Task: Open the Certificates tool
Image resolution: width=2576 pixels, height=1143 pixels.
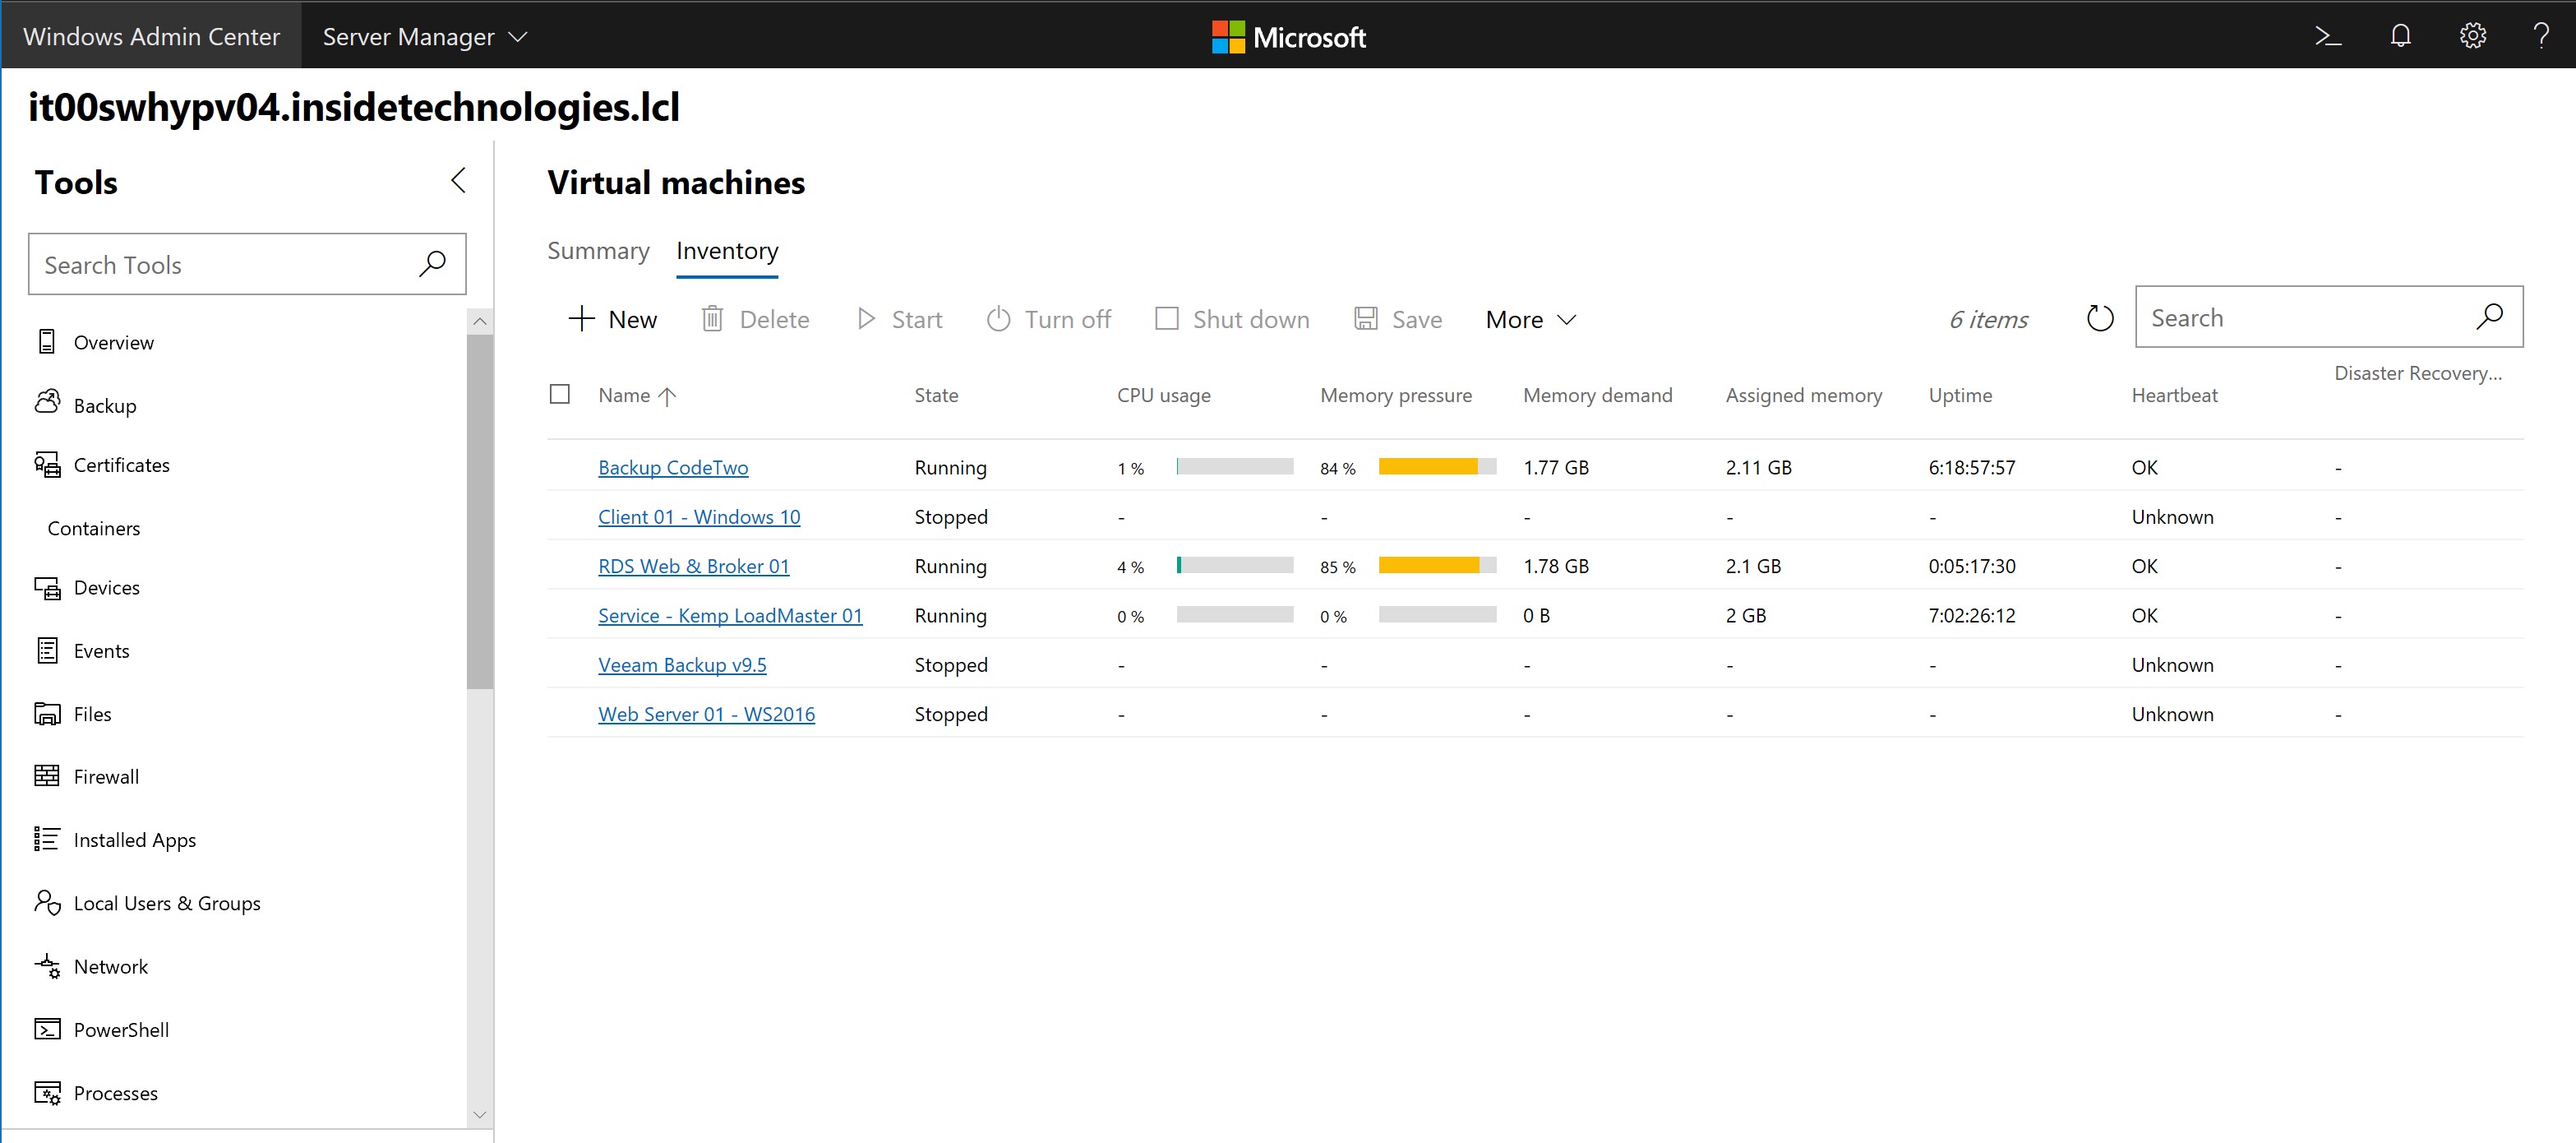Action: click(103, 465)
